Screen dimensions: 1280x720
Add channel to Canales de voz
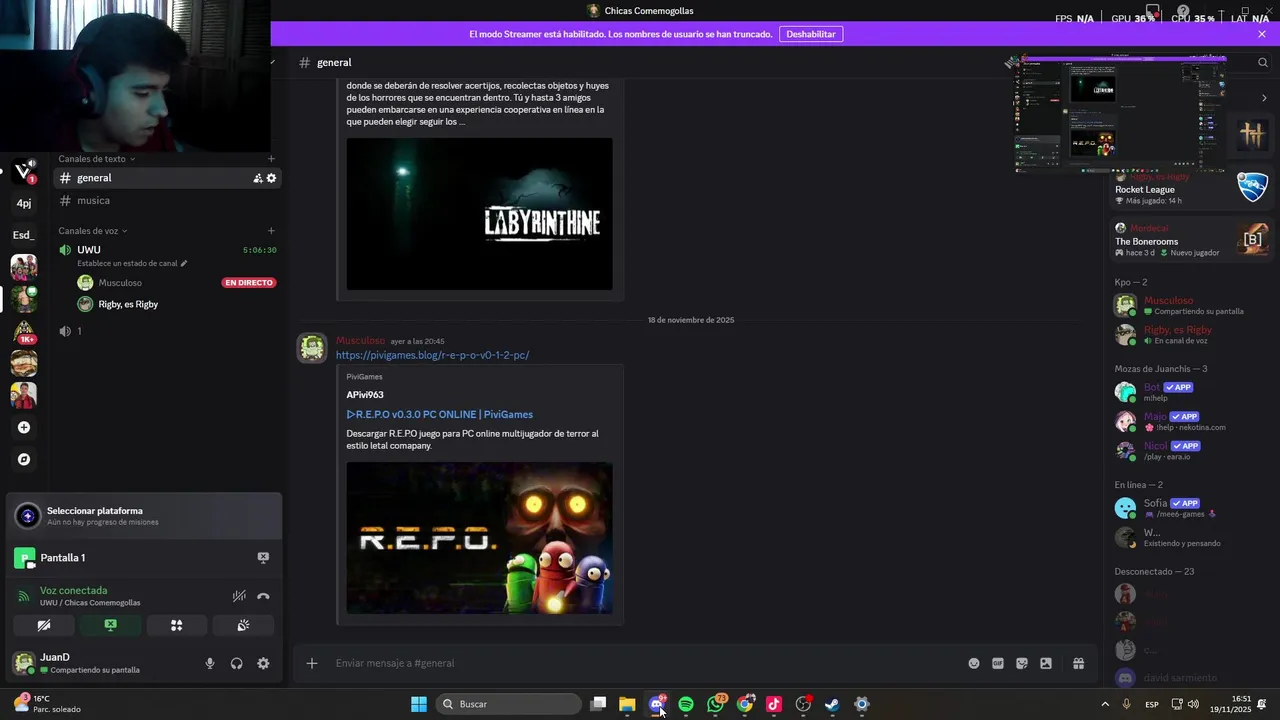point(271,231)
